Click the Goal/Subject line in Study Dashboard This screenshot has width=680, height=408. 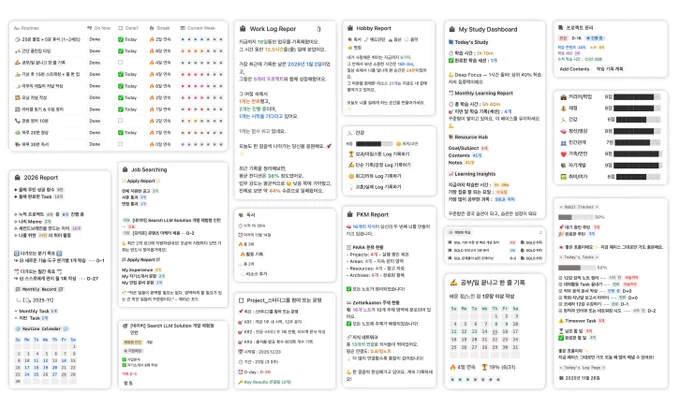point(468,148)
